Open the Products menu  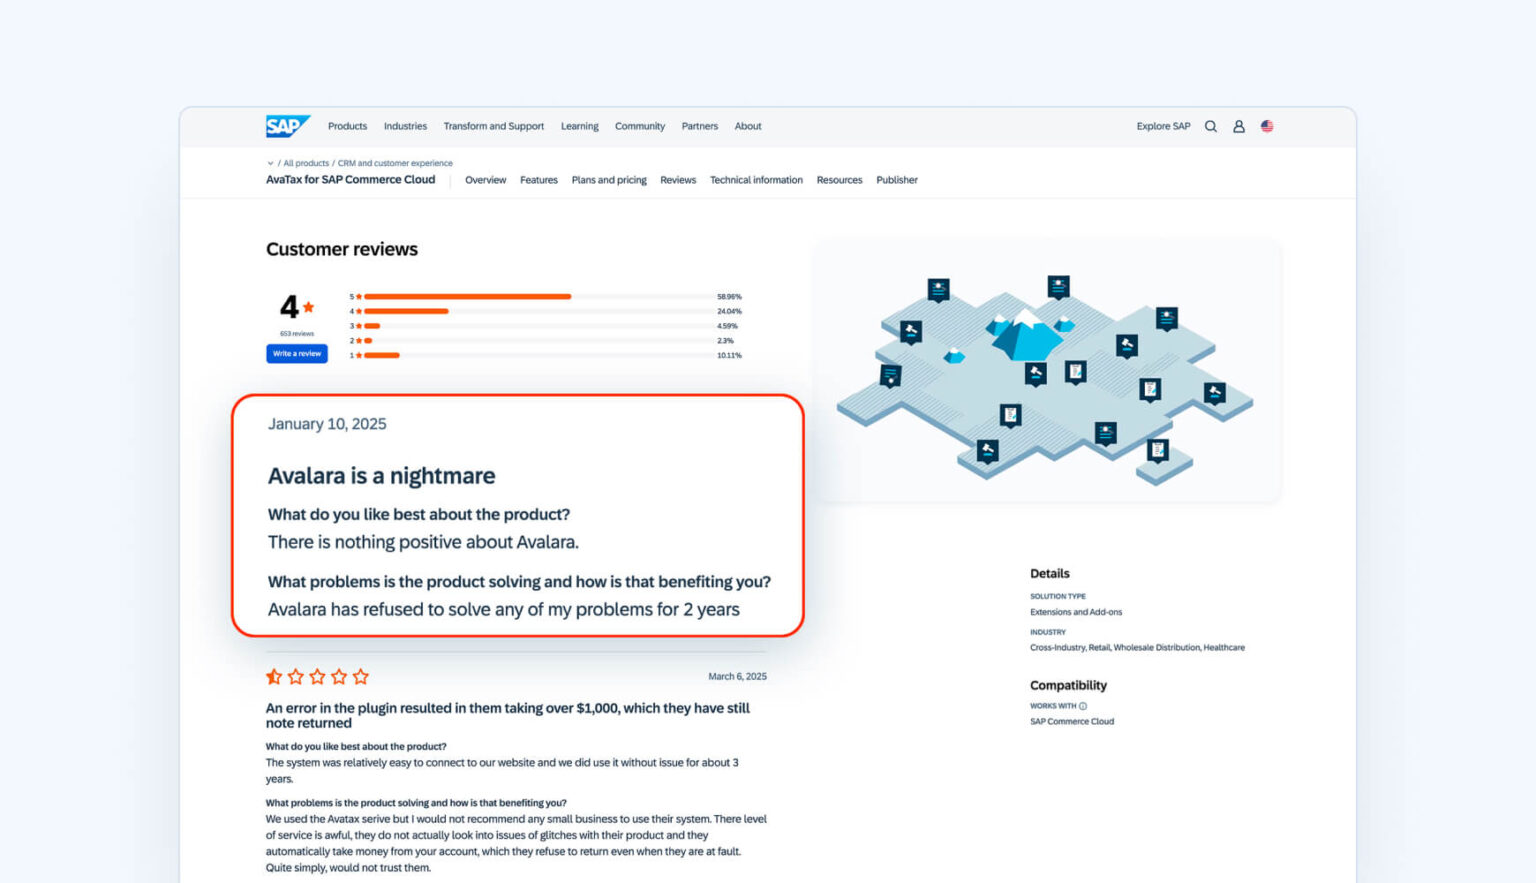347,126
